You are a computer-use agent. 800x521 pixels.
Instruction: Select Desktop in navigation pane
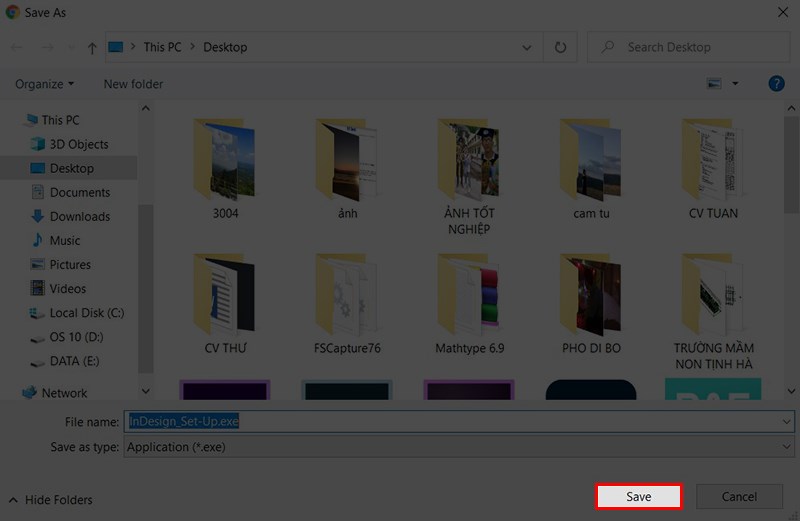tap(71, 168)
